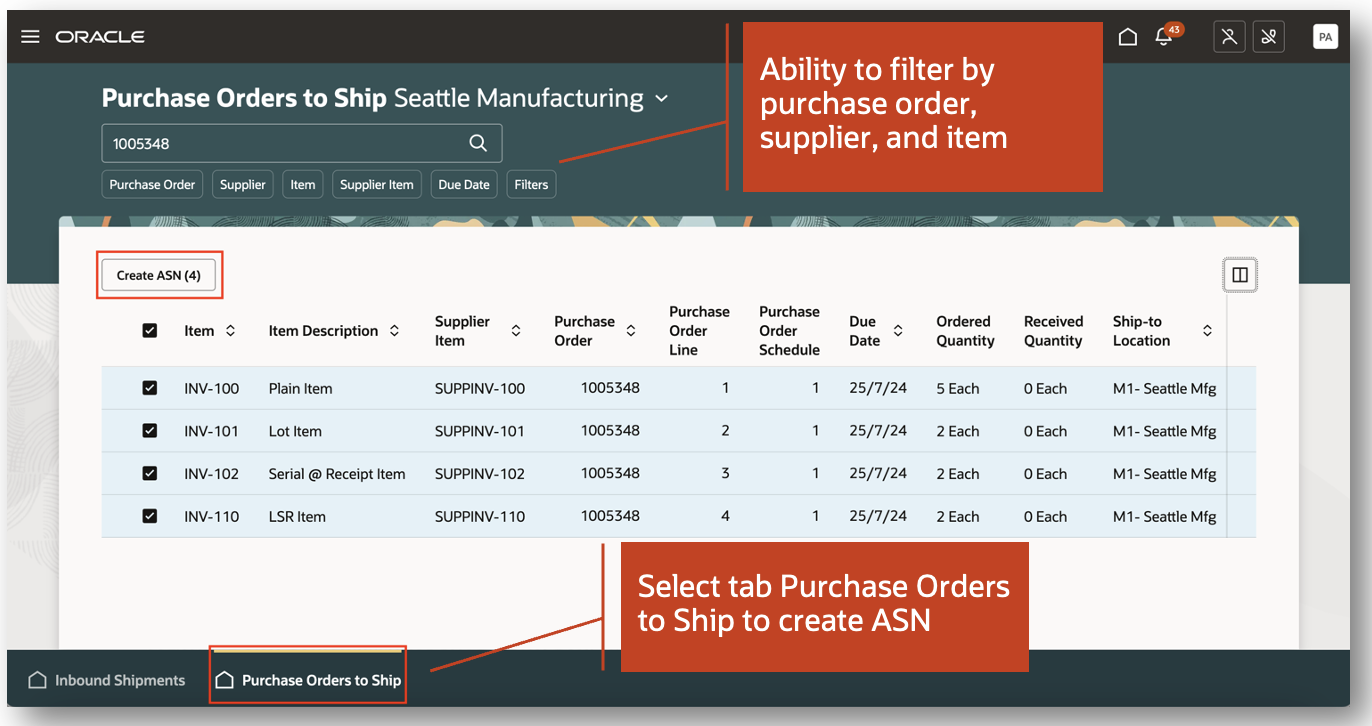
Task: Click the Plain Item description
Action: [301, 388]
